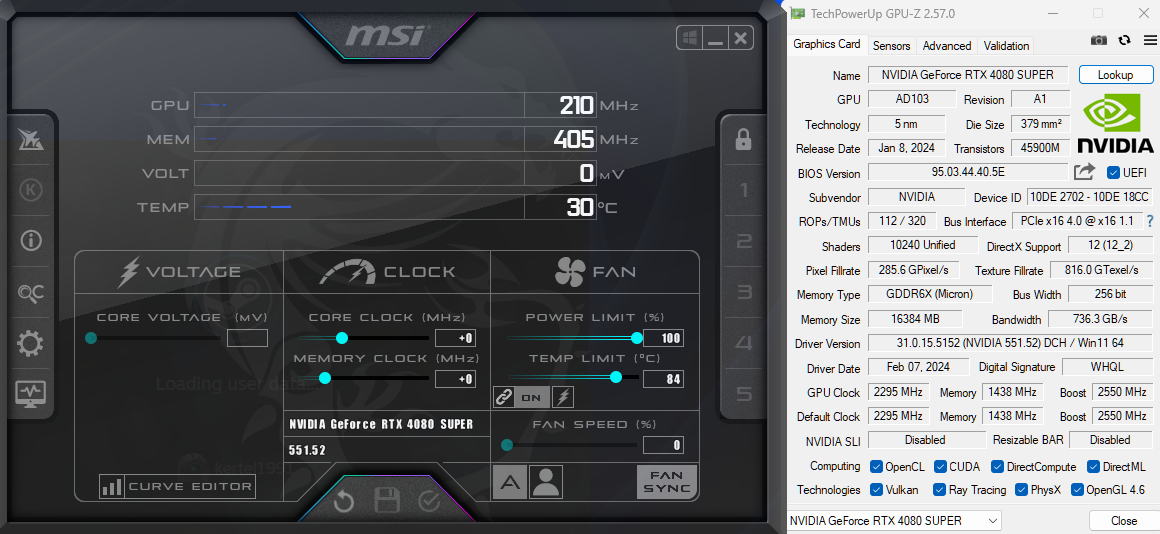
Task: Select profile slot 1
Action: pos(744,191)
